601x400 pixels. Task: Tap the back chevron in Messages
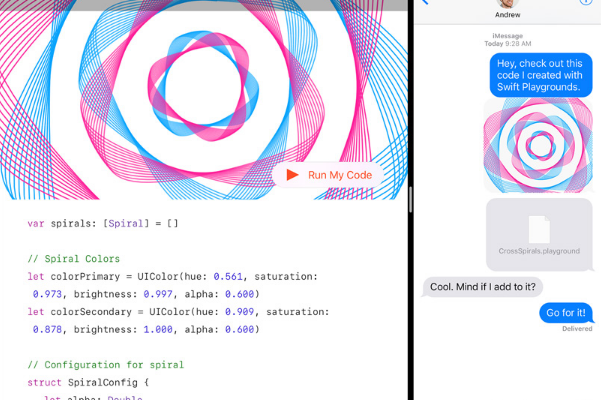point(424,3)
